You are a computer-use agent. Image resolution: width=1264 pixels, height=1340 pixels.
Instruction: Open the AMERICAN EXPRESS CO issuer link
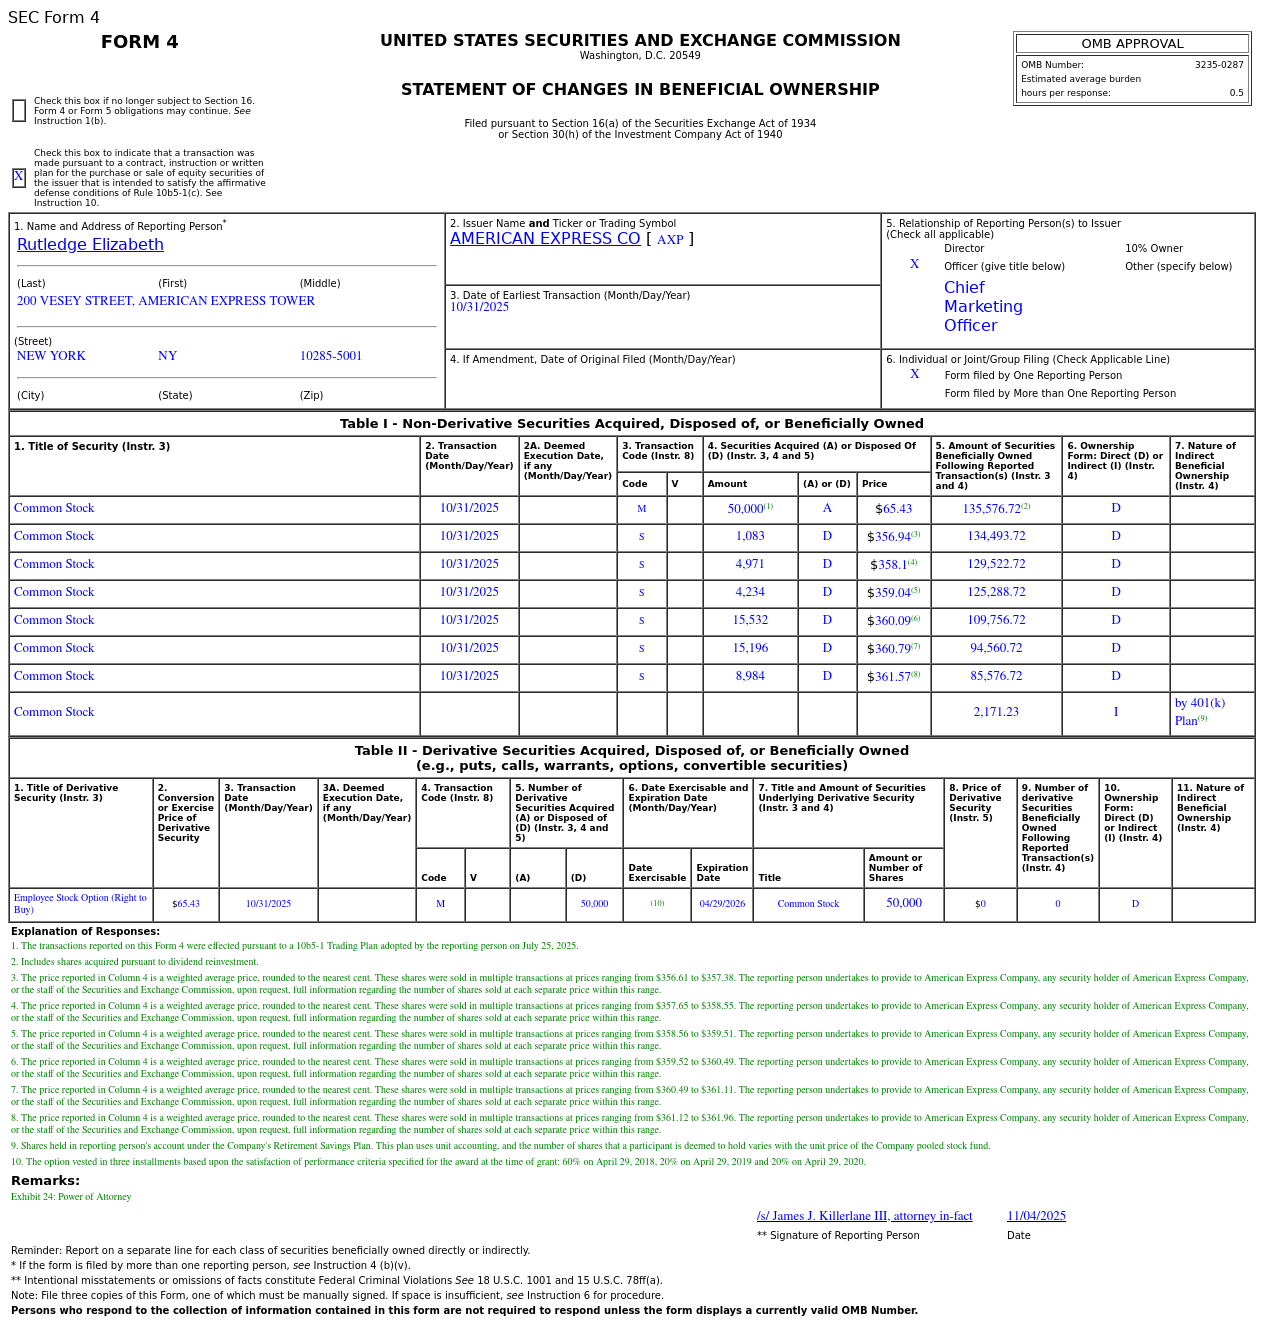pyautogui.click(x=545, y=239)
